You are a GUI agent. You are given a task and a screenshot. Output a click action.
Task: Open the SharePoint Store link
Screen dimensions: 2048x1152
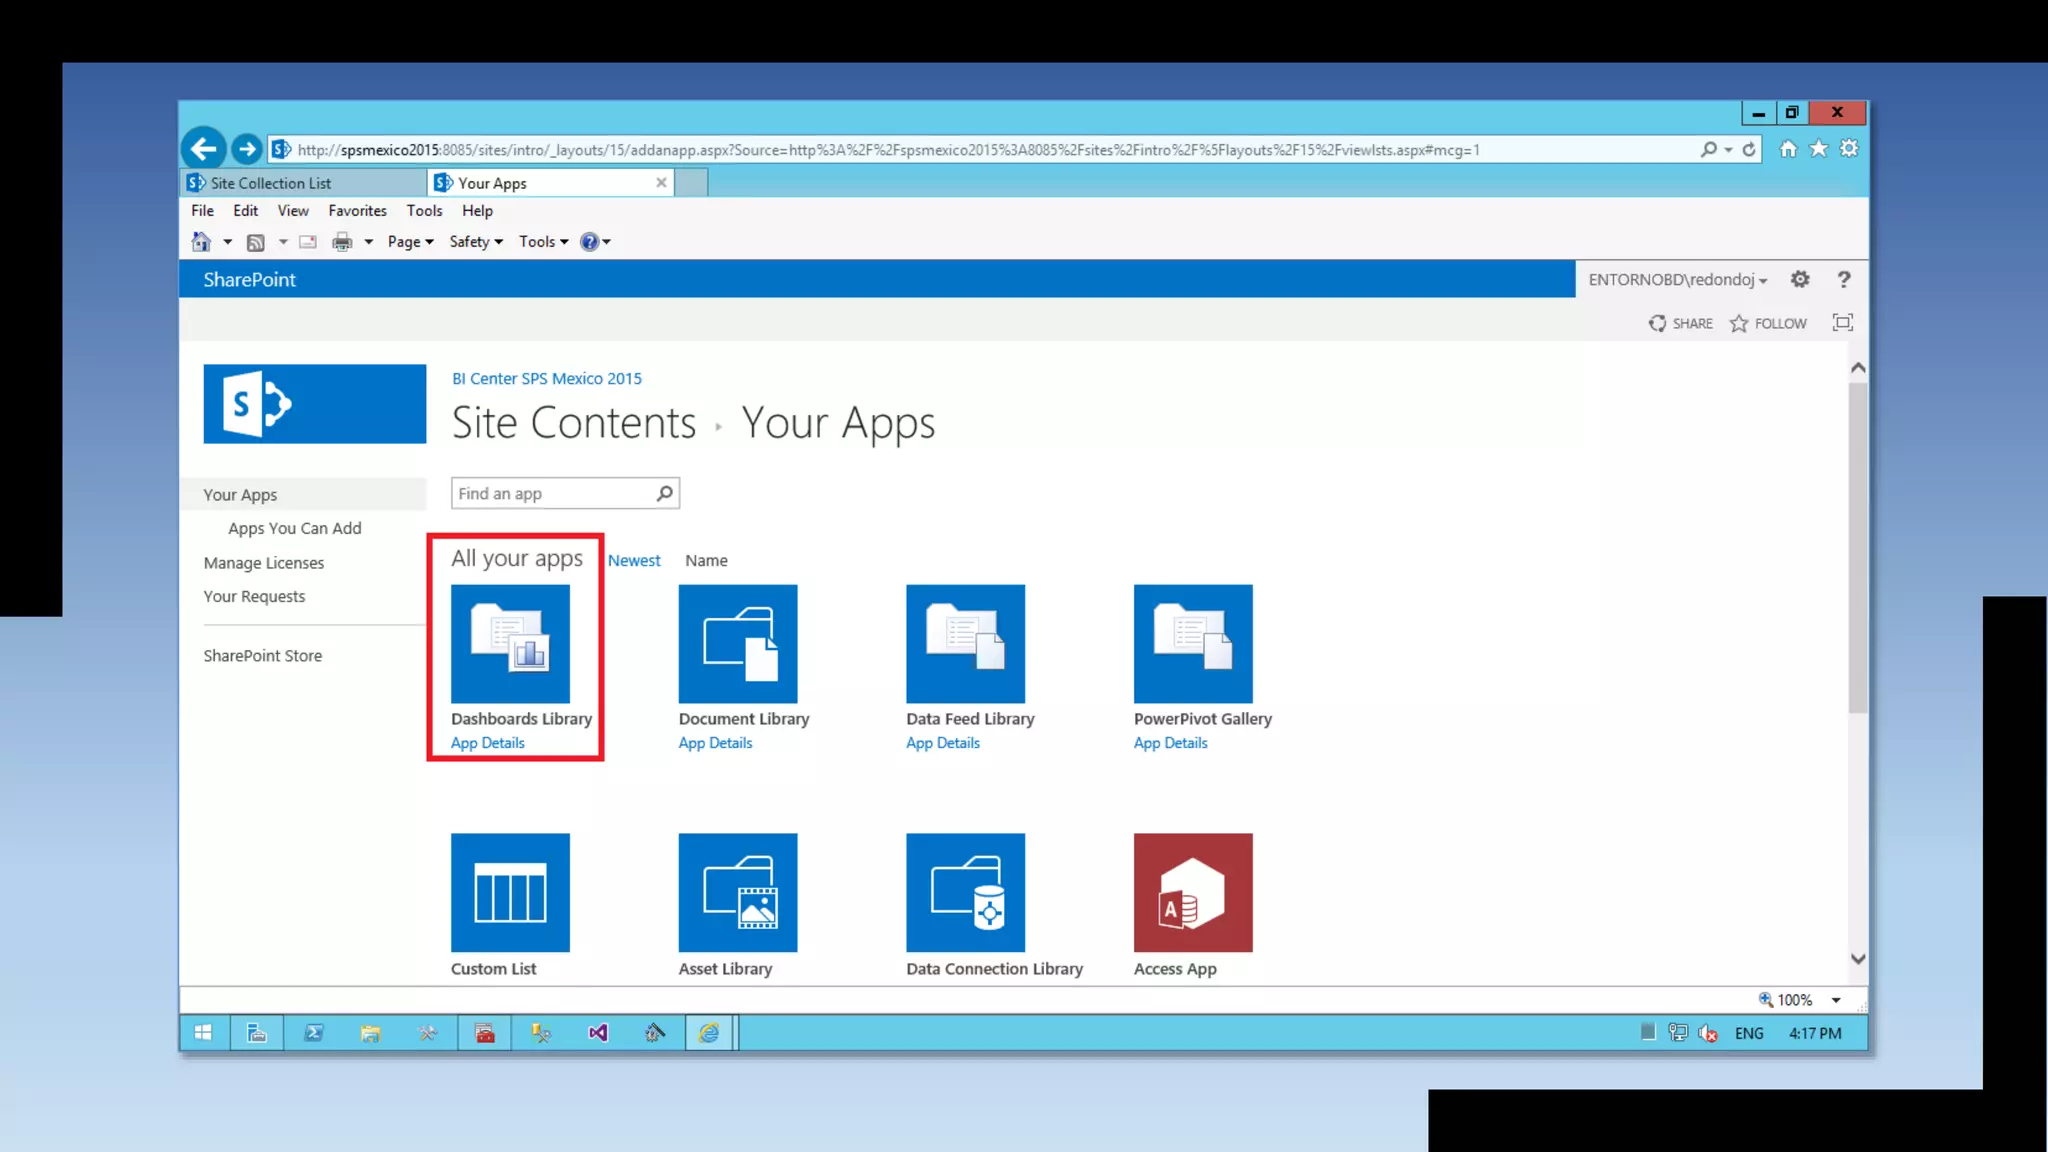[x=262, y=656]
